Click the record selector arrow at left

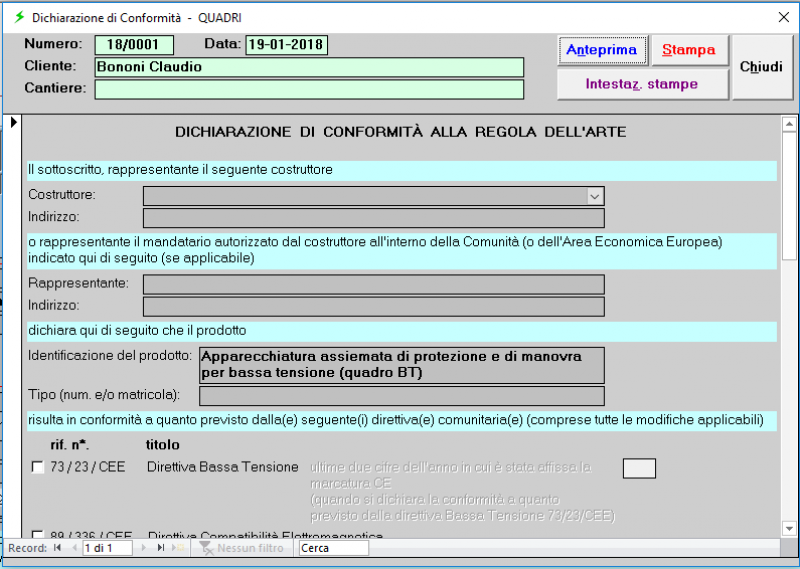click(x=13, y=122)
